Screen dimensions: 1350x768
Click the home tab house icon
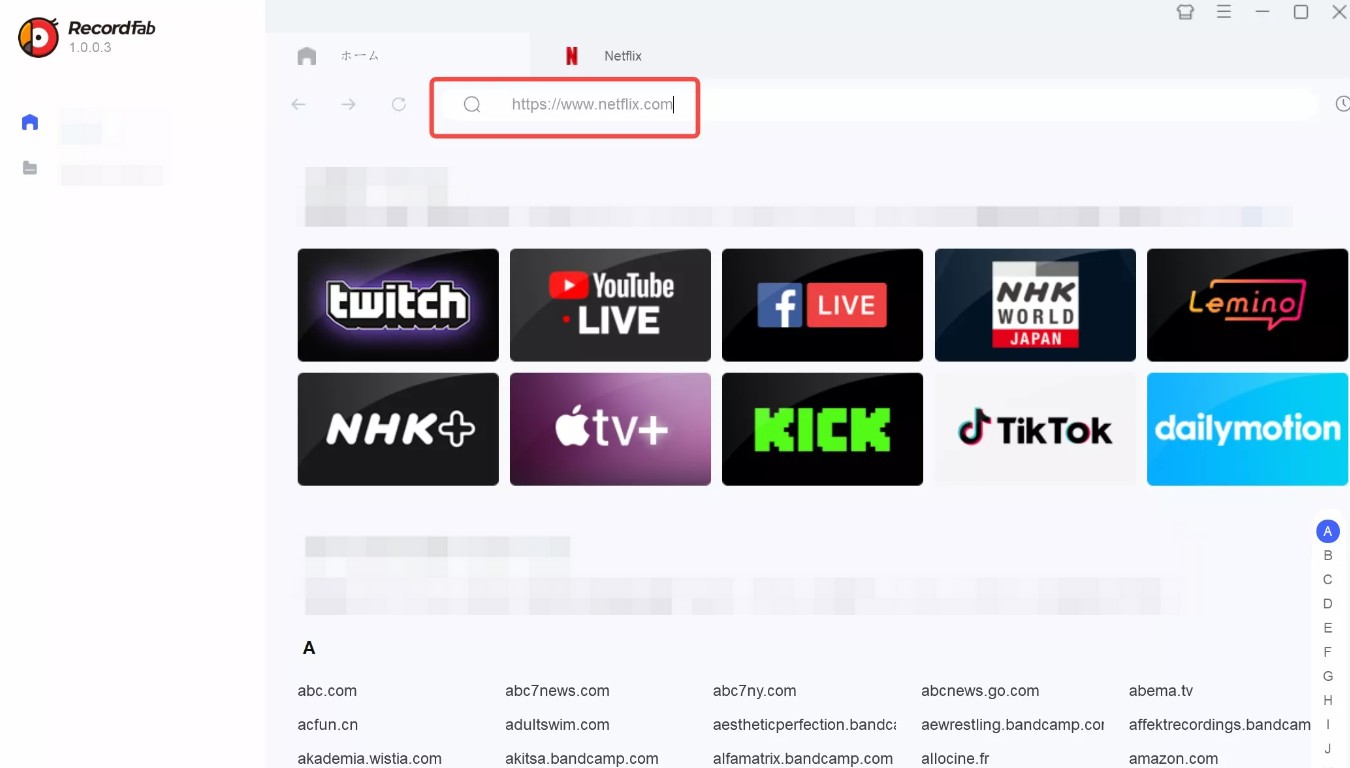(307, 56)
